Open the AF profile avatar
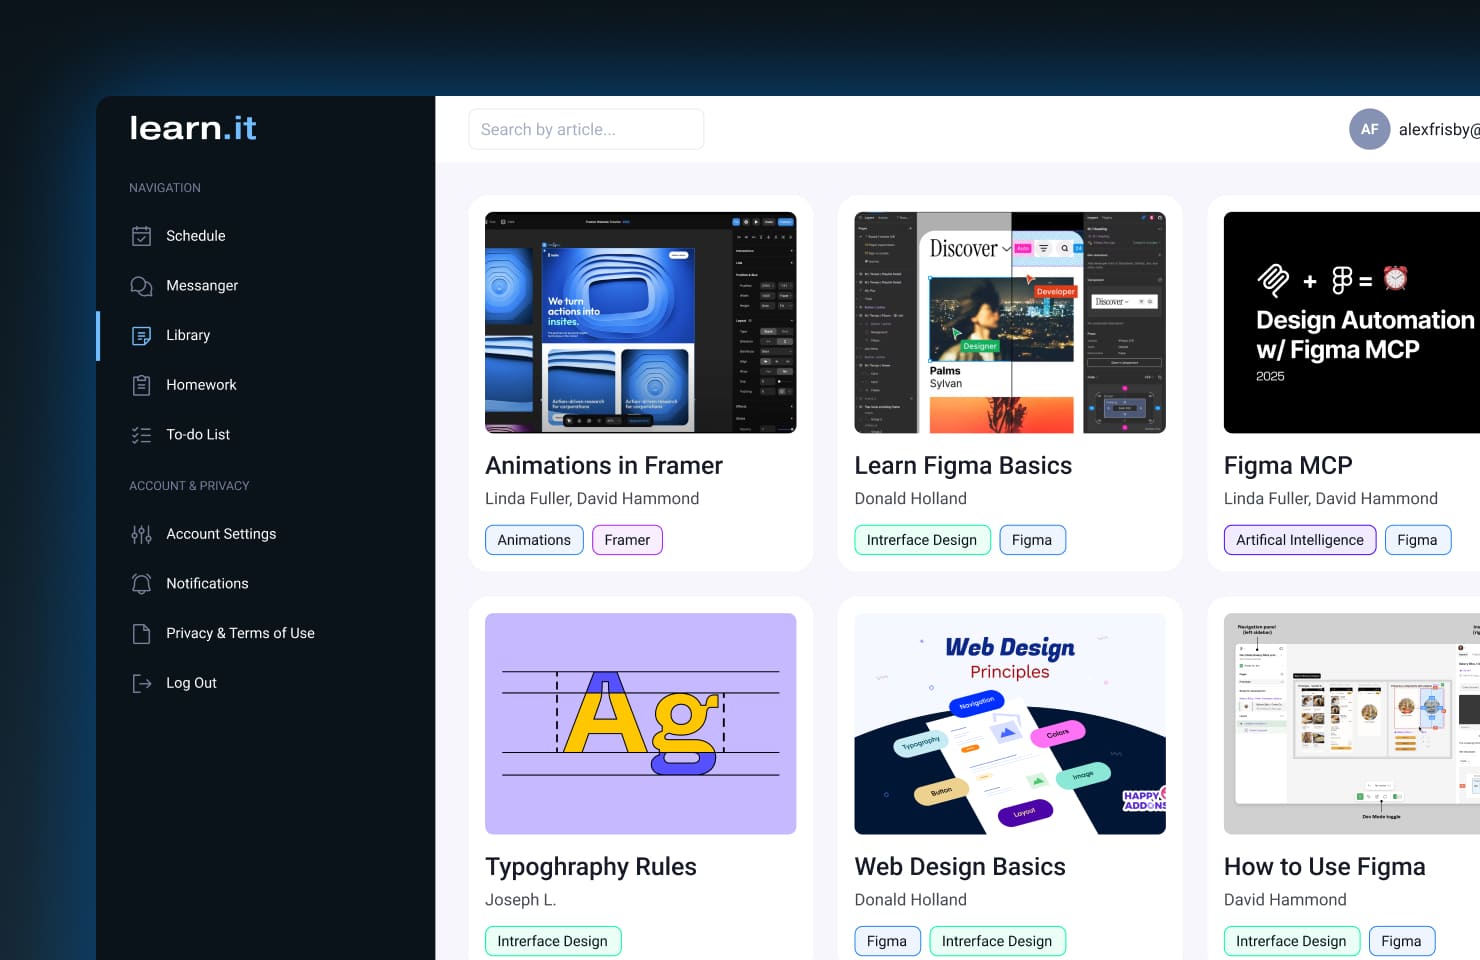The image size is (1480, 960). 1369,129
